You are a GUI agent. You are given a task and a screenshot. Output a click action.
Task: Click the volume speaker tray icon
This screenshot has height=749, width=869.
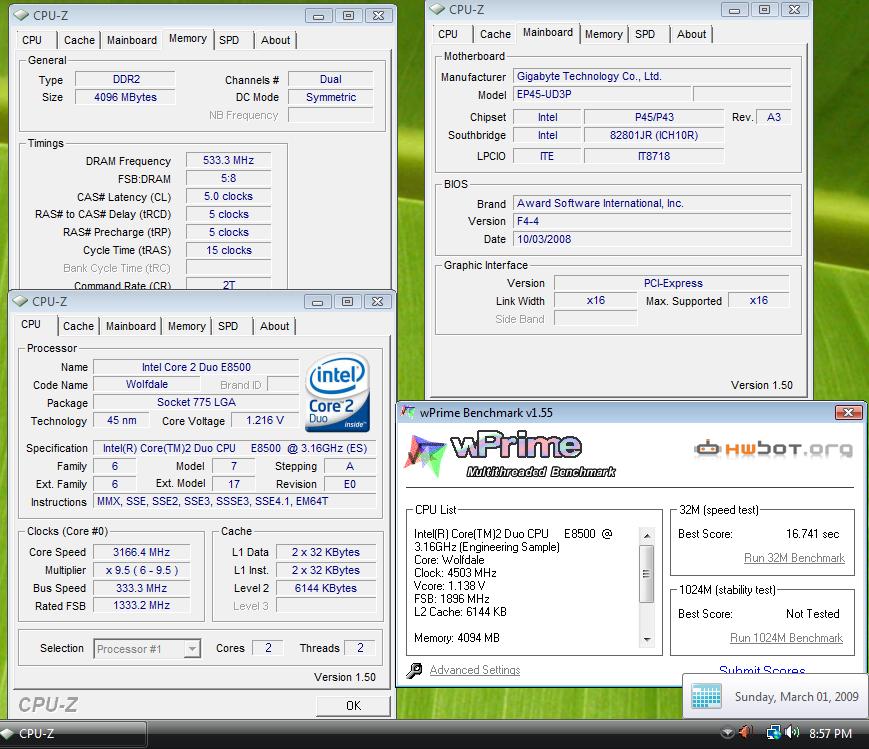pos(793,732)
